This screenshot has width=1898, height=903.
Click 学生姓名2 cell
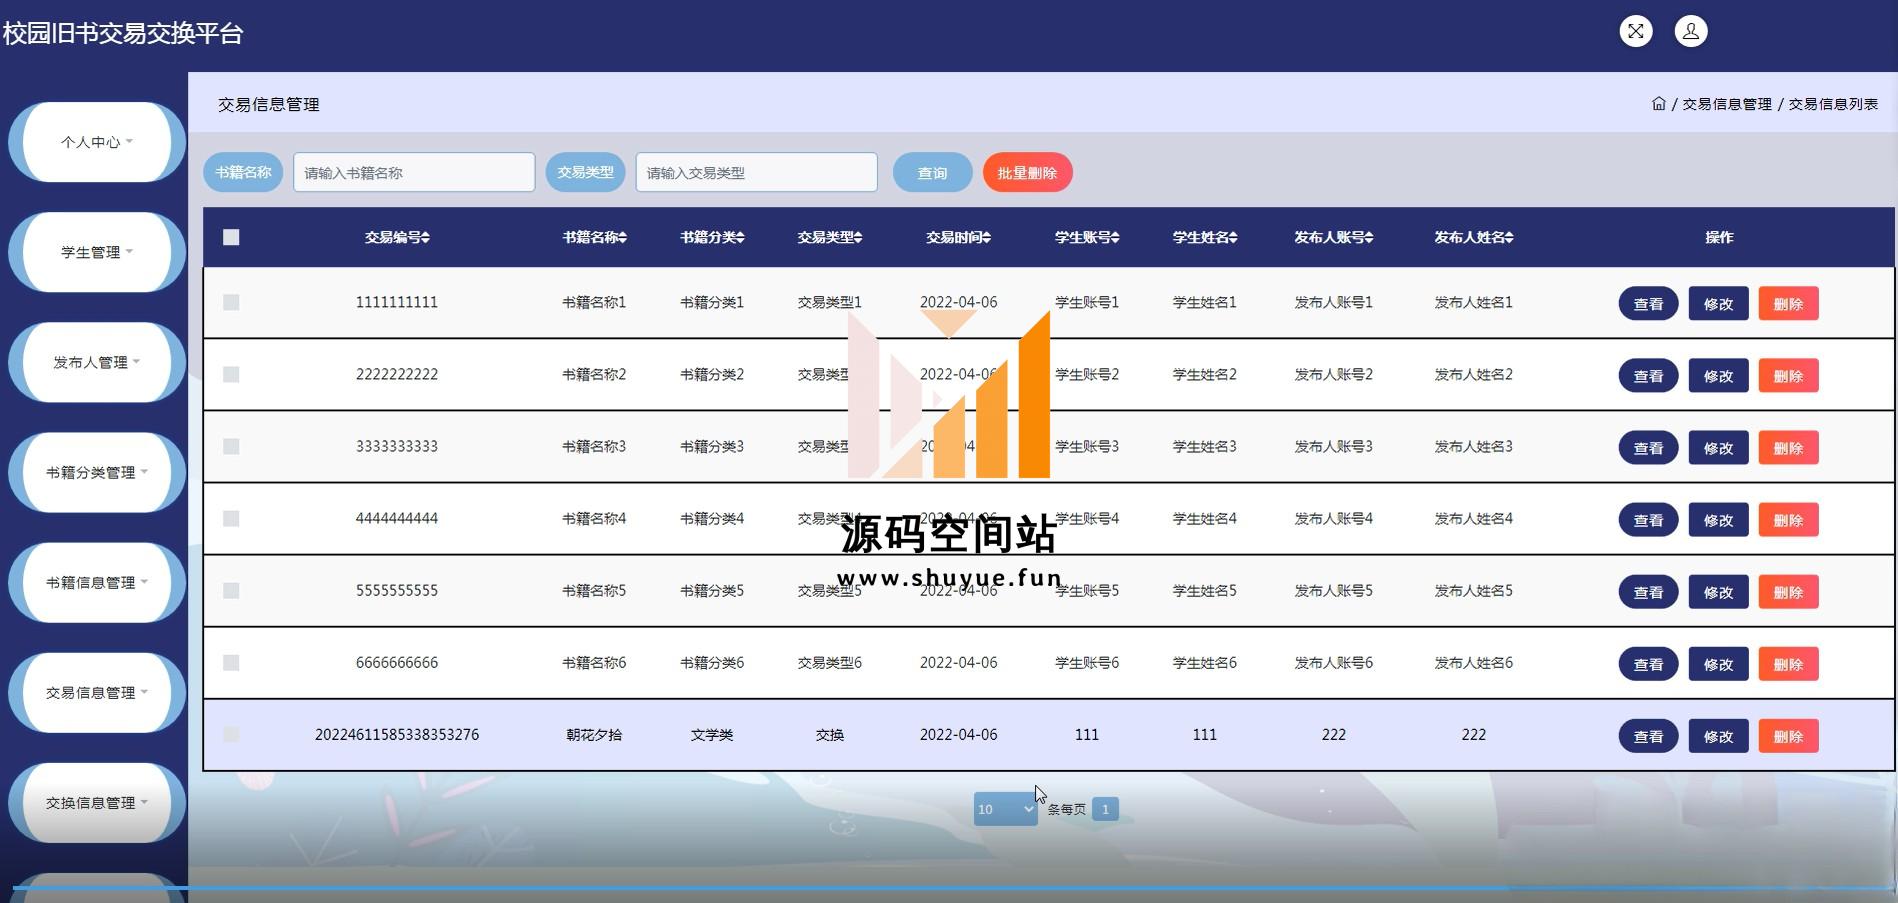click(1205, 374)
